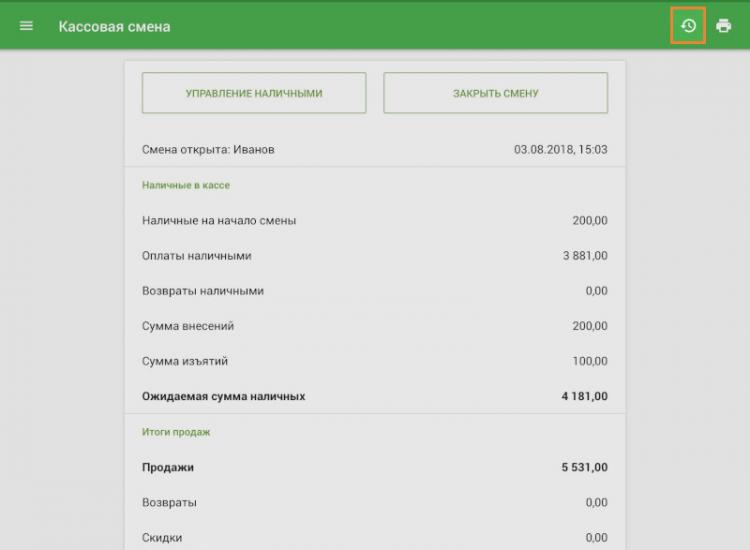
Task: Select the Смена открыта: Иванов row
Action: pos(208,150)
